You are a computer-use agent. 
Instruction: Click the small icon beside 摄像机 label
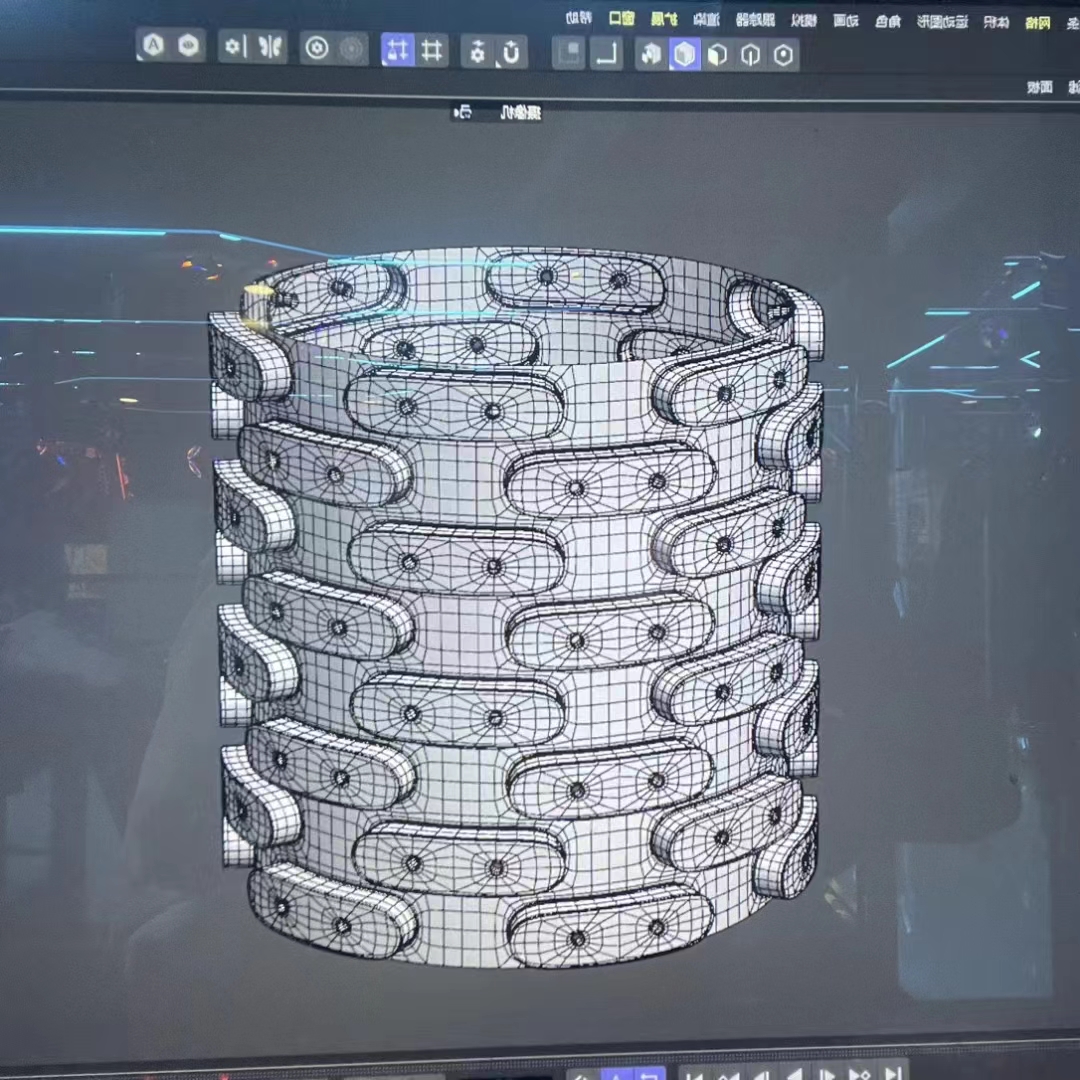click(x=464, y=112)
